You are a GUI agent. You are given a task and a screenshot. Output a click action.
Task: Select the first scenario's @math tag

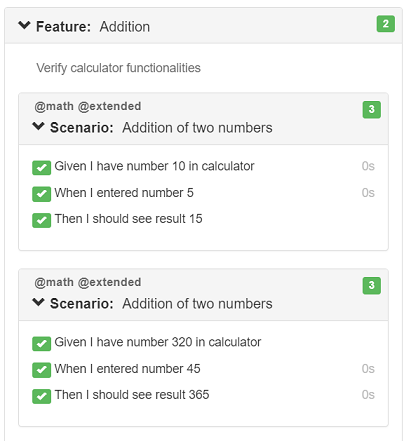coord(54,106)
